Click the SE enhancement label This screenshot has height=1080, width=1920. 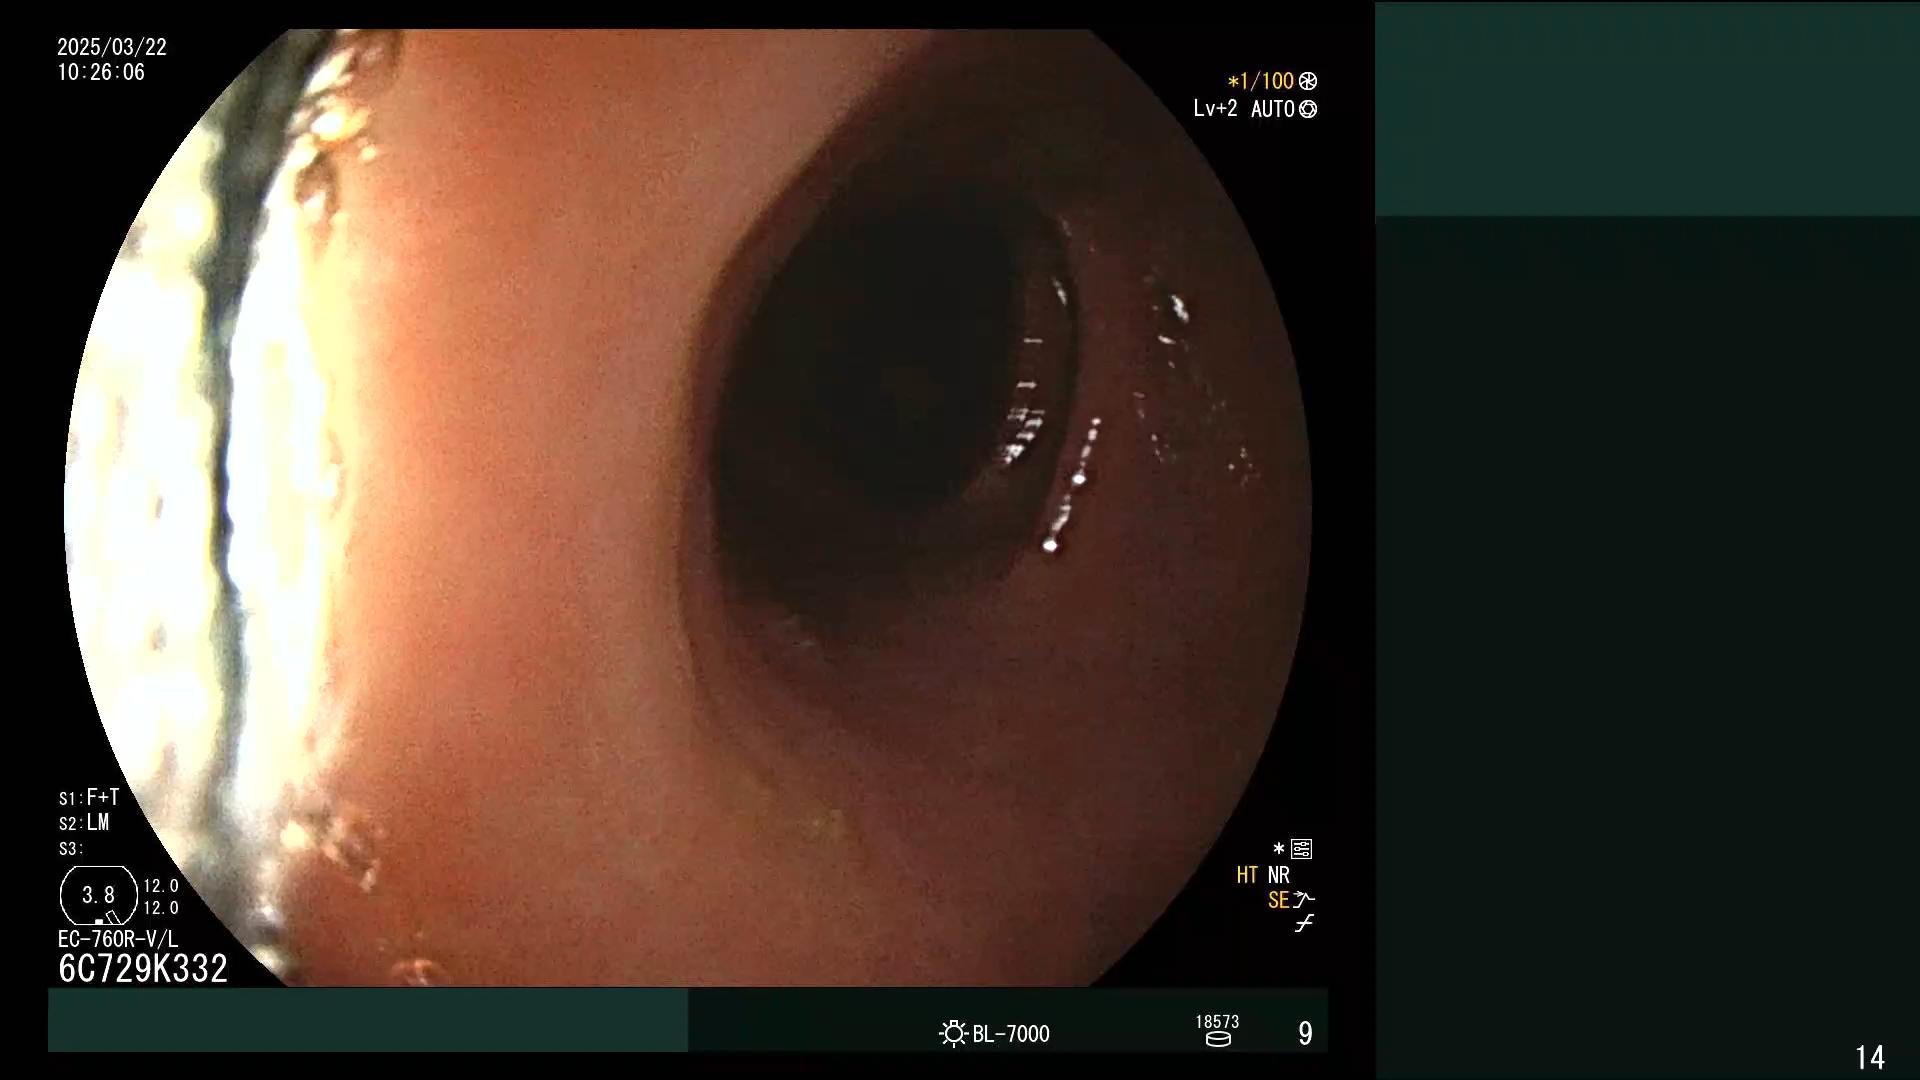pyautogui.click(x=1278, y=900)
